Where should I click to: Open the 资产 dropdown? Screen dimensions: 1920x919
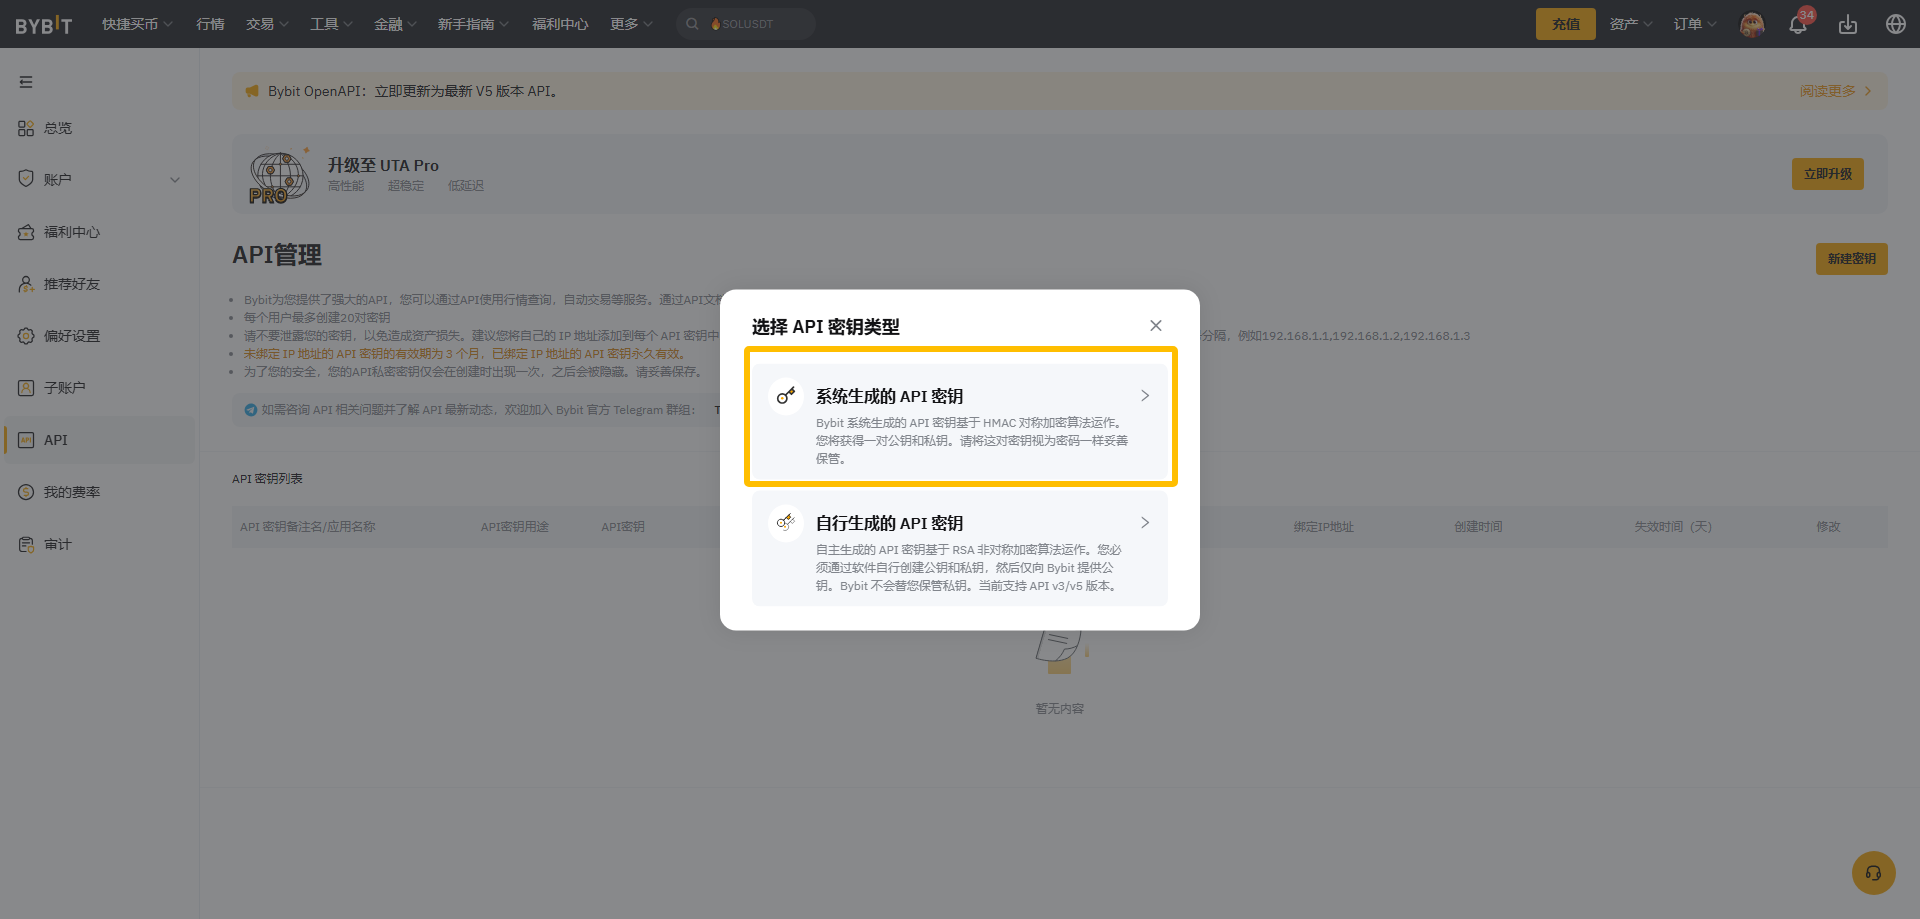(x=1631, y=24)
